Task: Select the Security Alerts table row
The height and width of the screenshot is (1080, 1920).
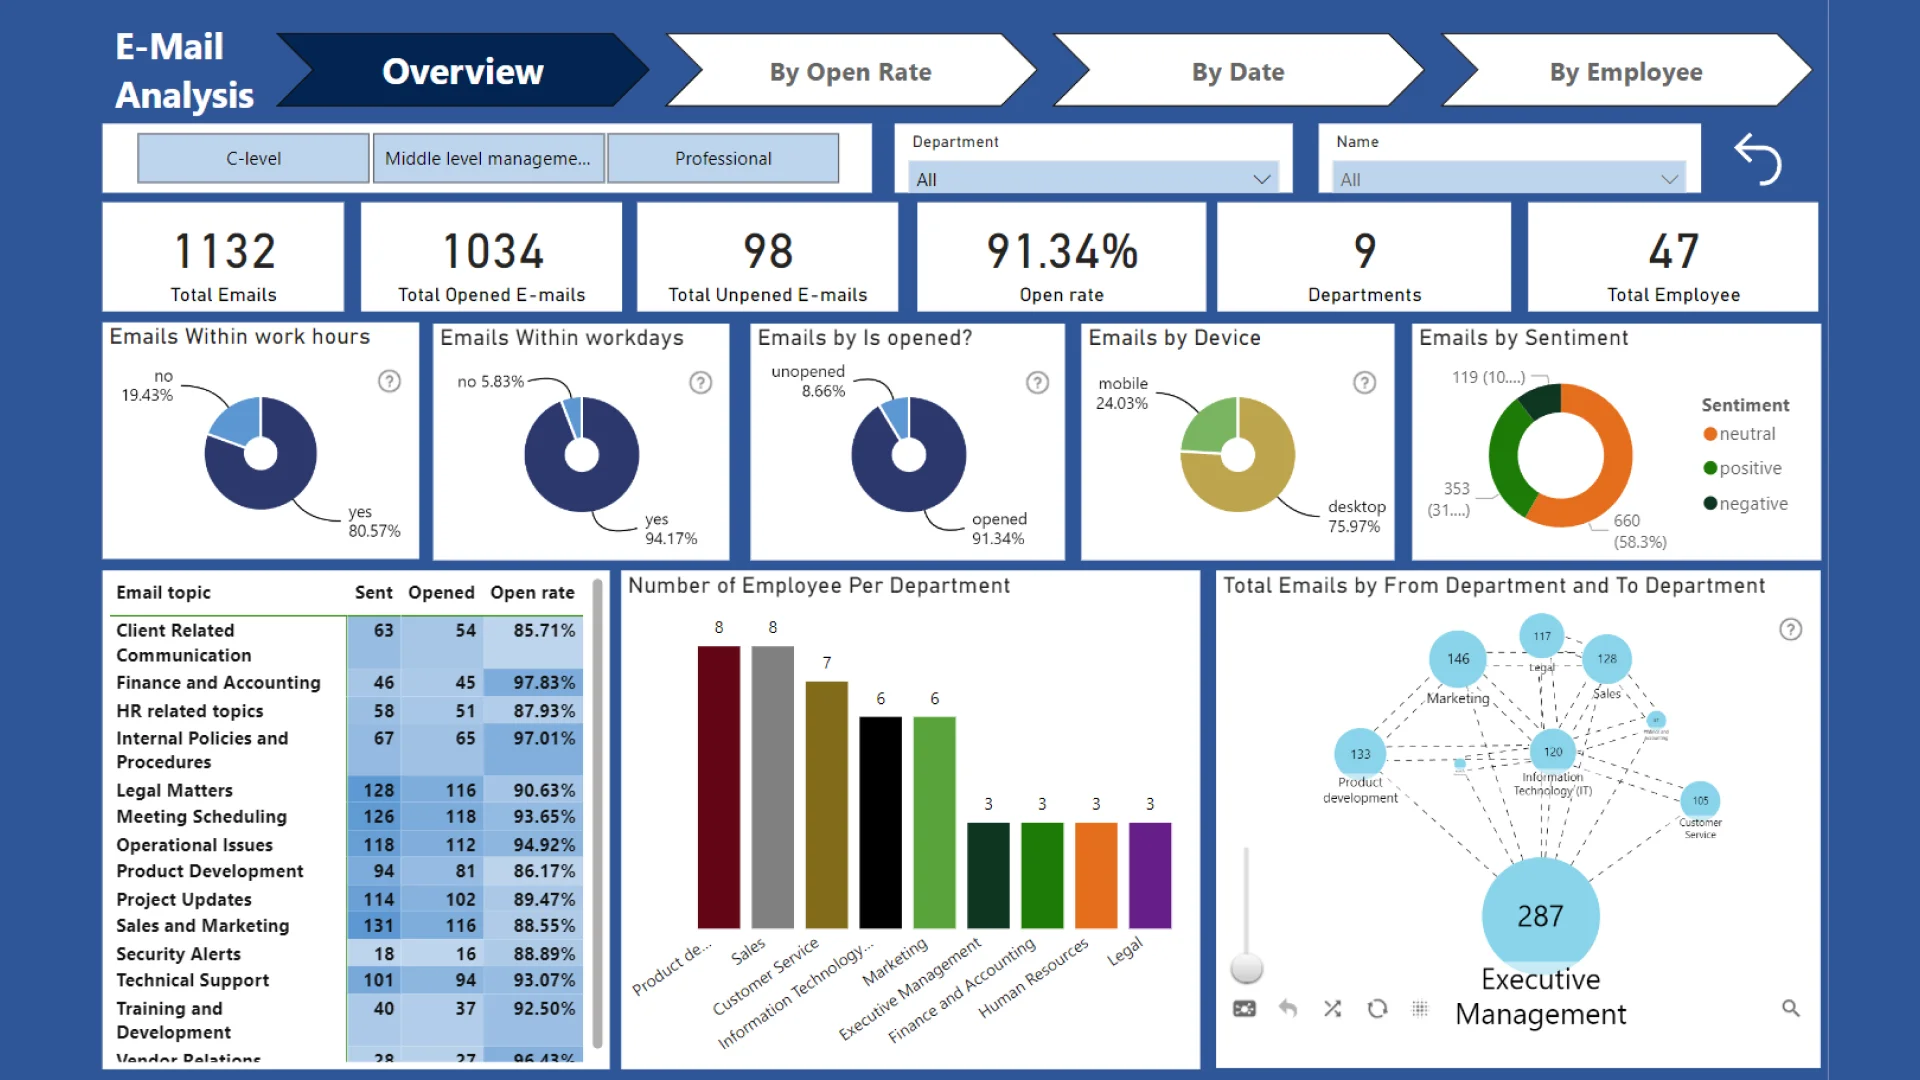Action: pyautogui.click(x=346, y=954)
